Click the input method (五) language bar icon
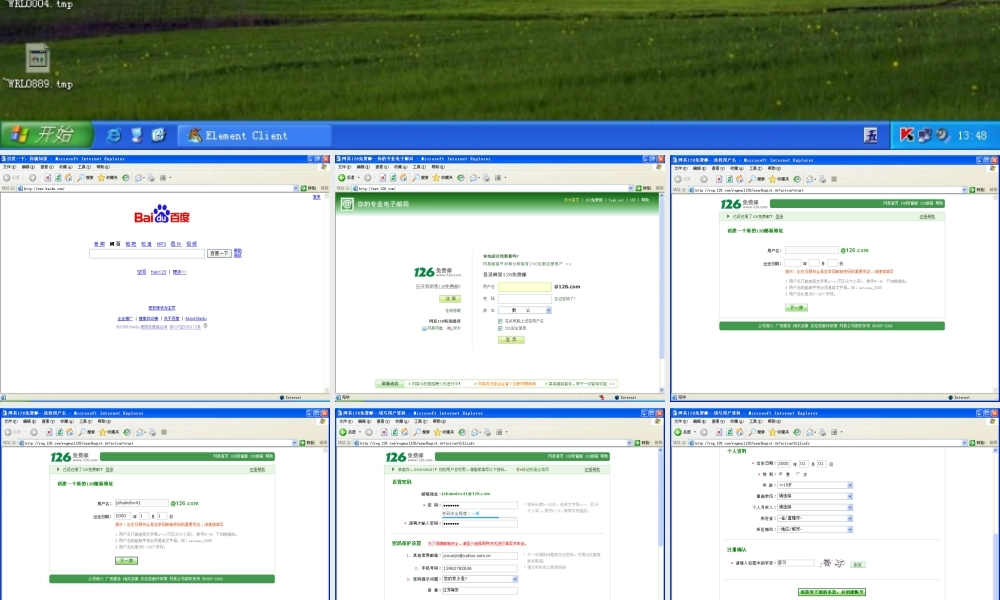The width and height of the screenshot is (1000, 600). pyautogui.click(x=870, y=135)
